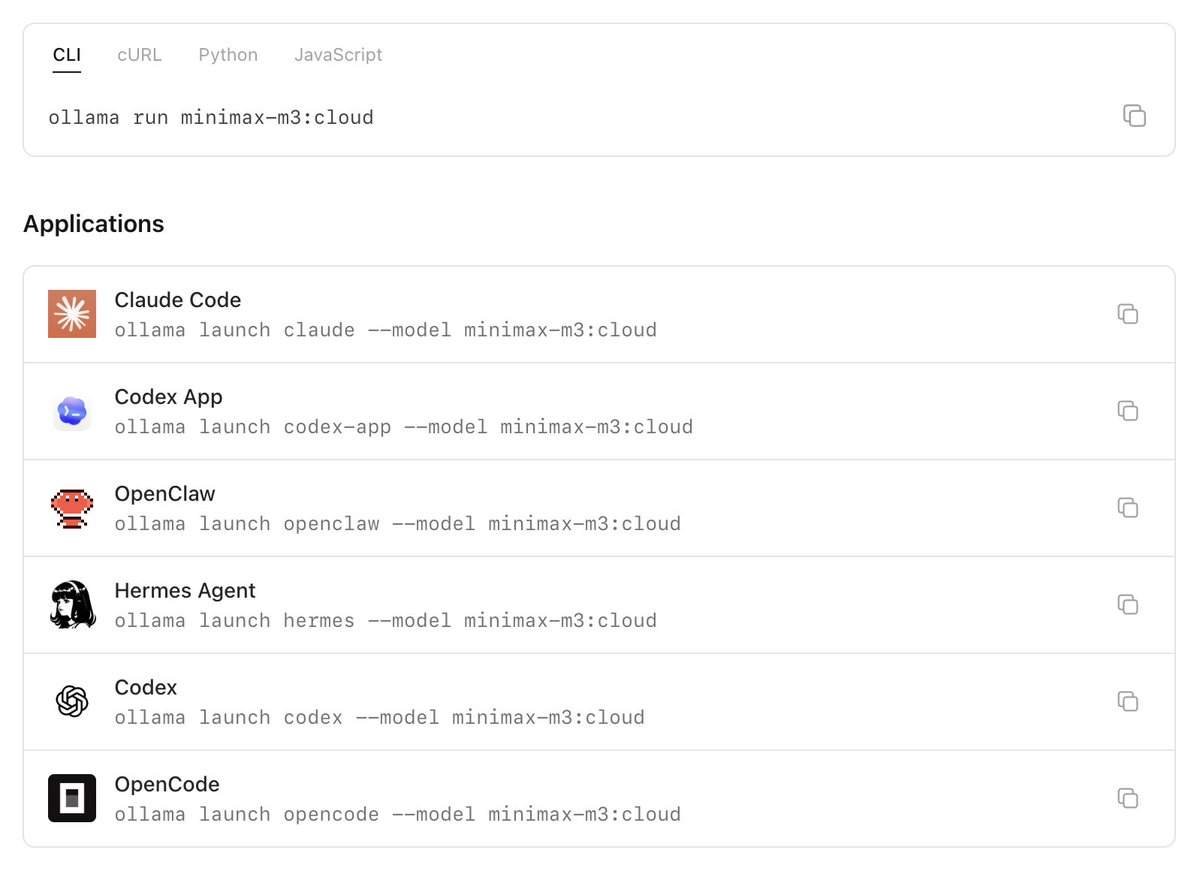Select the CLI tab
The width and height of the screenshot is (1200, 871).
coord(67,55)
